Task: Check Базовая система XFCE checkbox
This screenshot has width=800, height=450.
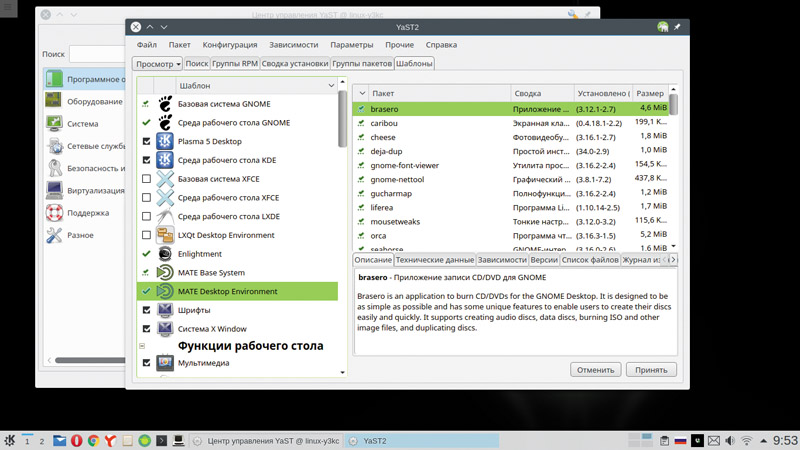Action: tap(146, 179)
